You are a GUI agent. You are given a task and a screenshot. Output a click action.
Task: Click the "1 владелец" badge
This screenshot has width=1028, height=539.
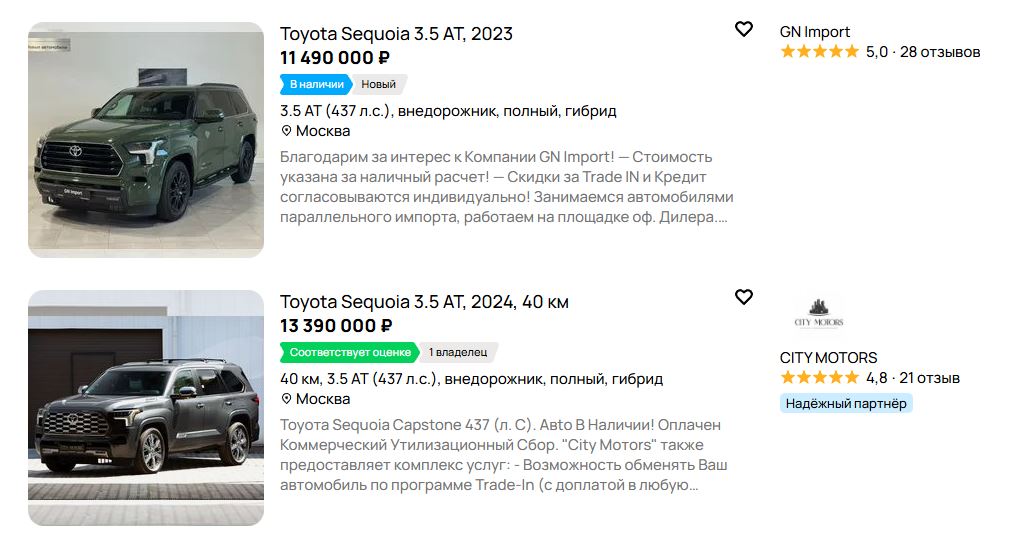click(x=458, y=352)
